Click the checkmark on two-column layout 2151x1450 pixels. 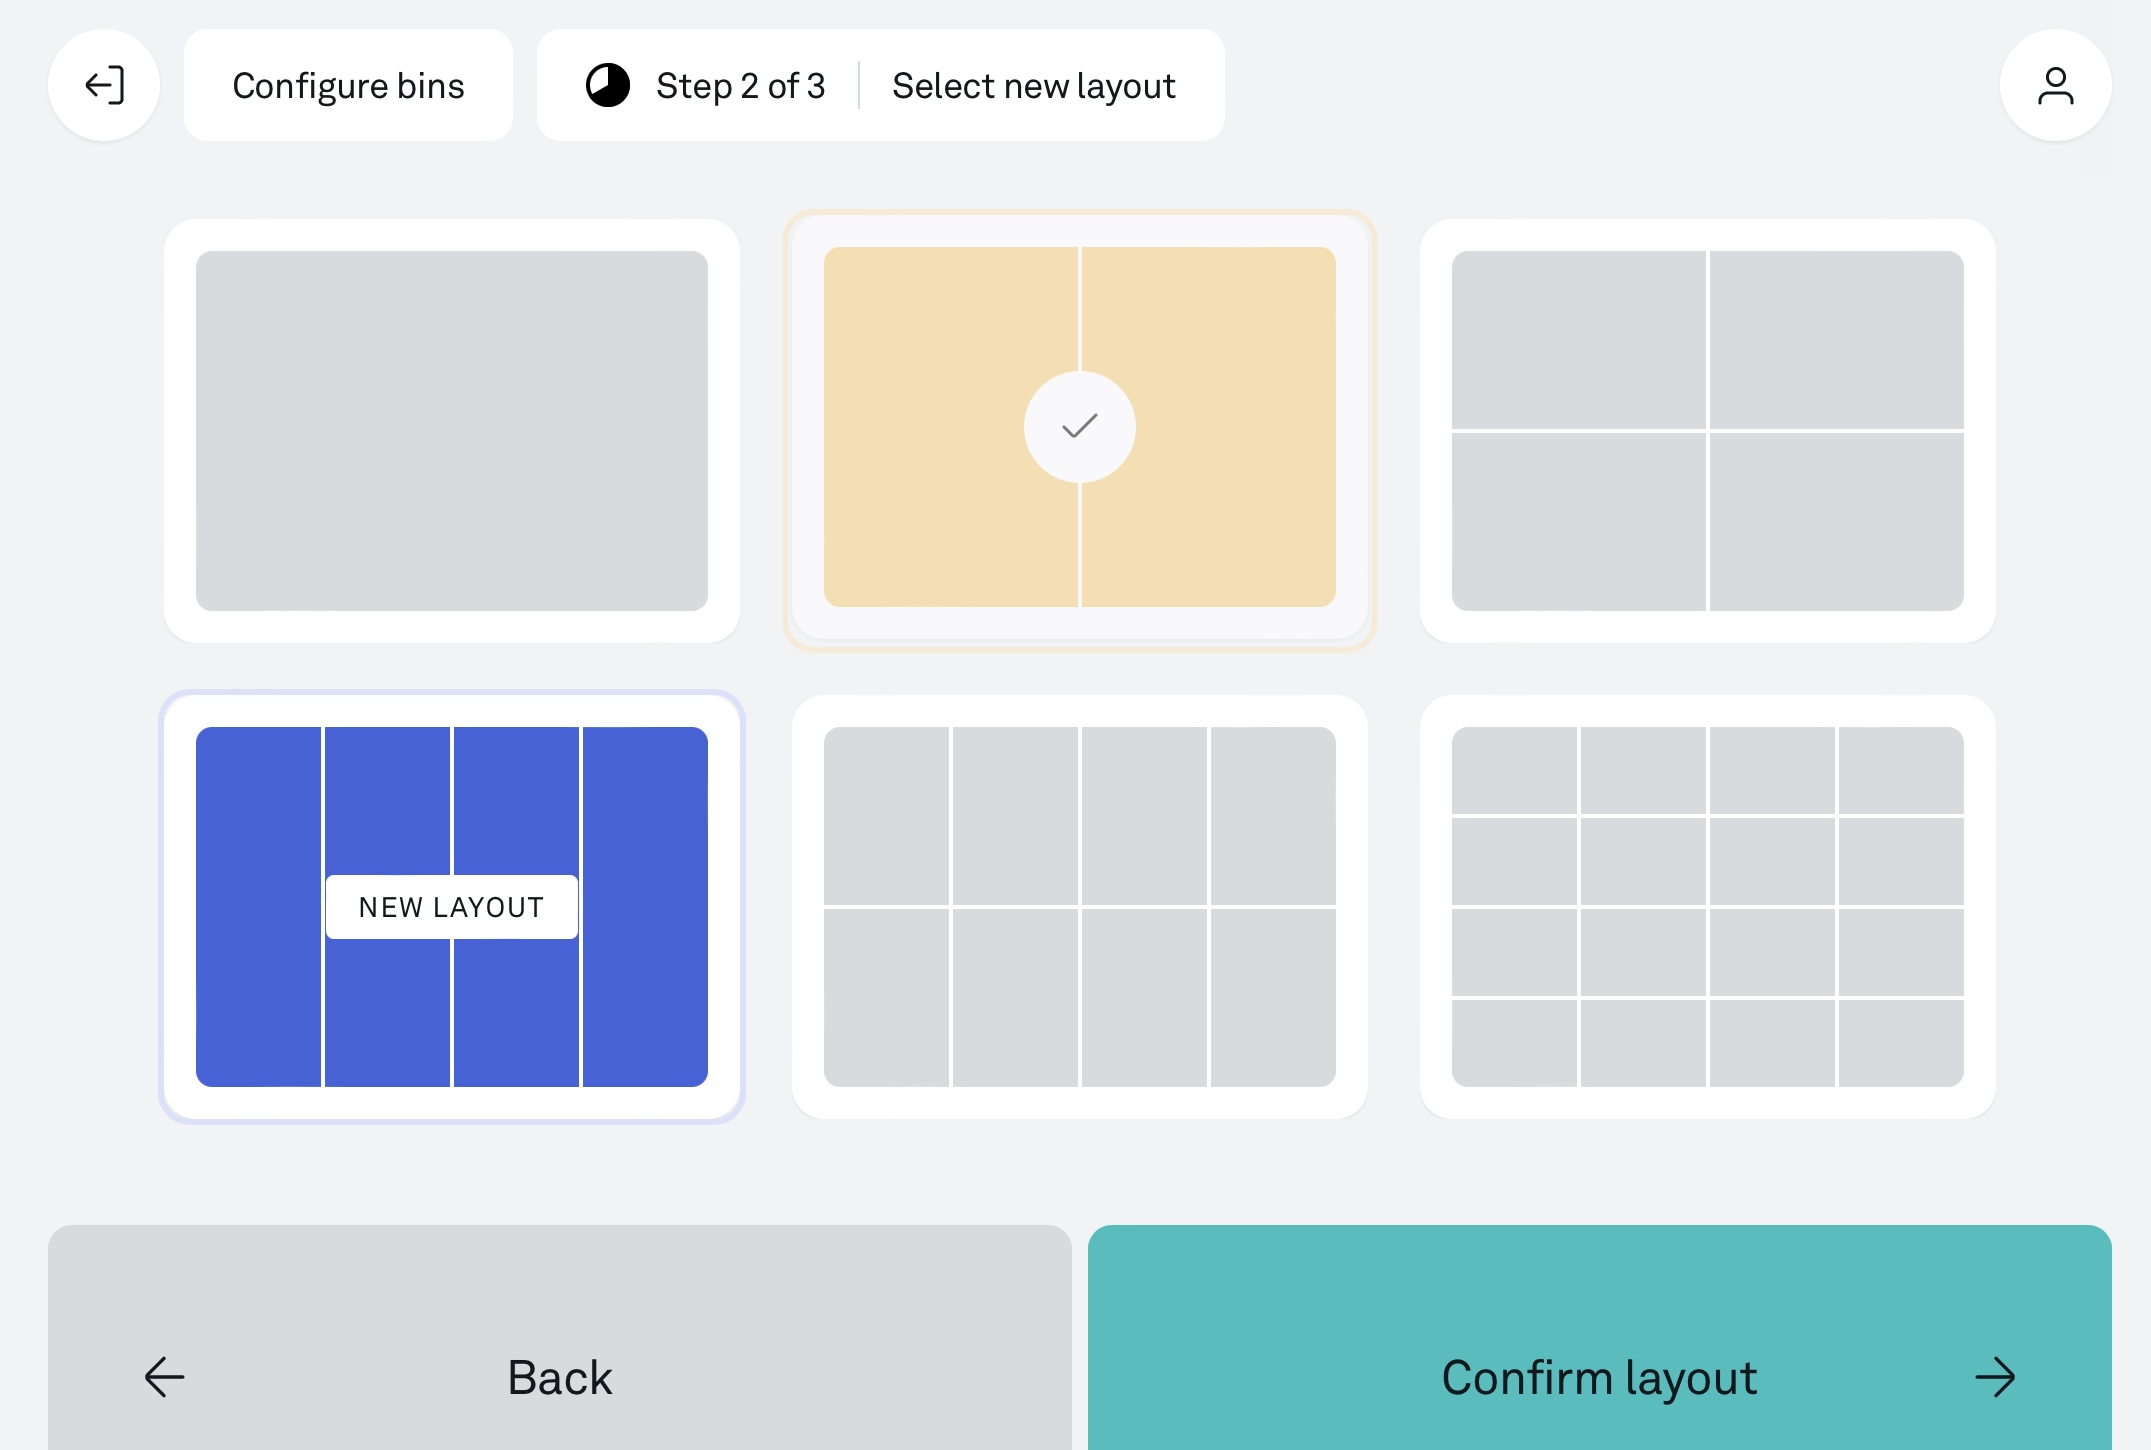tap(1079, 427)
